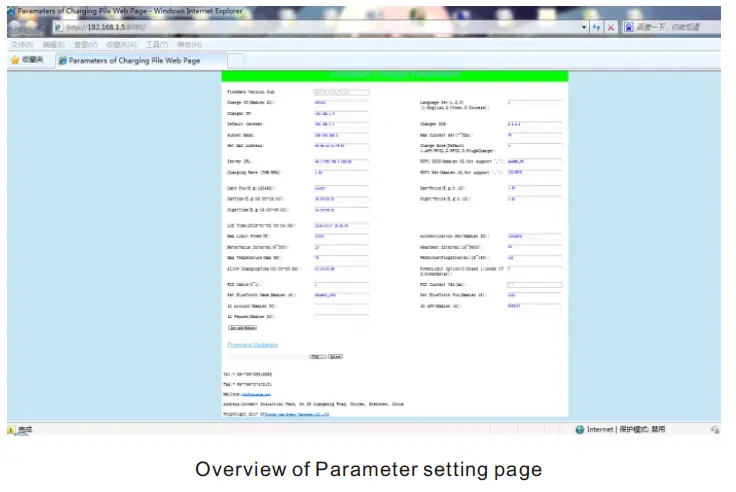Click the WIFI Key input field
The image size is (736, 492).
coord(534,172)
